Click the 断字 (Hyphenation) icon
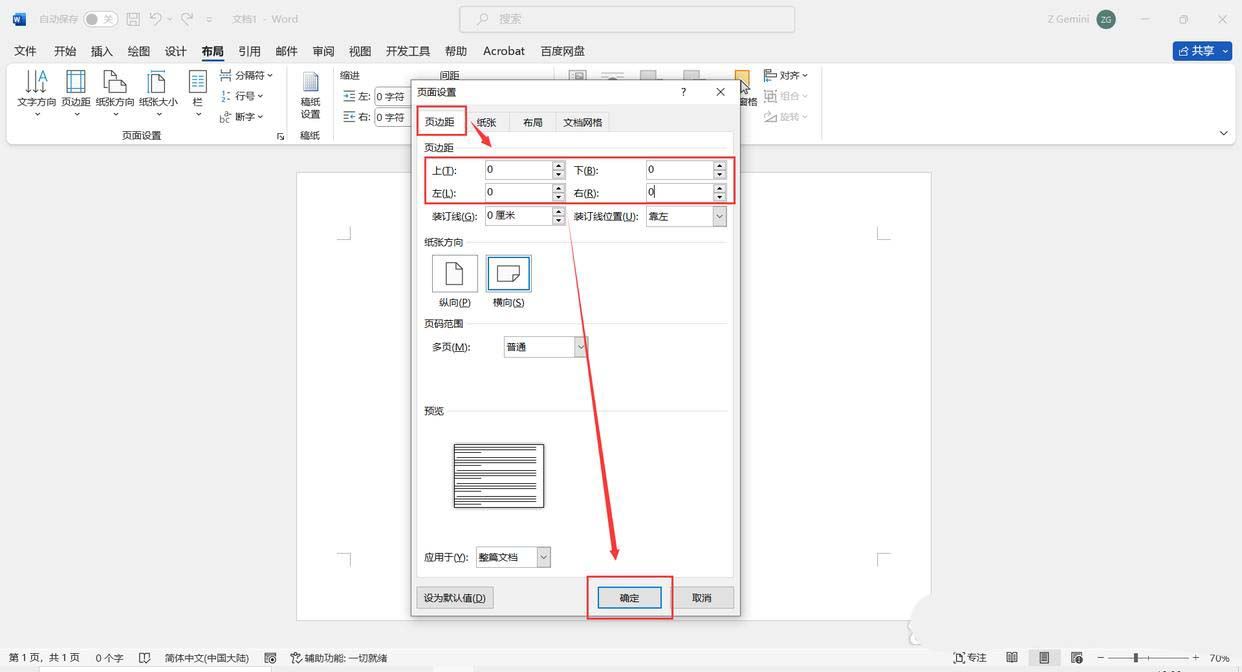This screenshot has height=672, width=1242. pos(244,116)
